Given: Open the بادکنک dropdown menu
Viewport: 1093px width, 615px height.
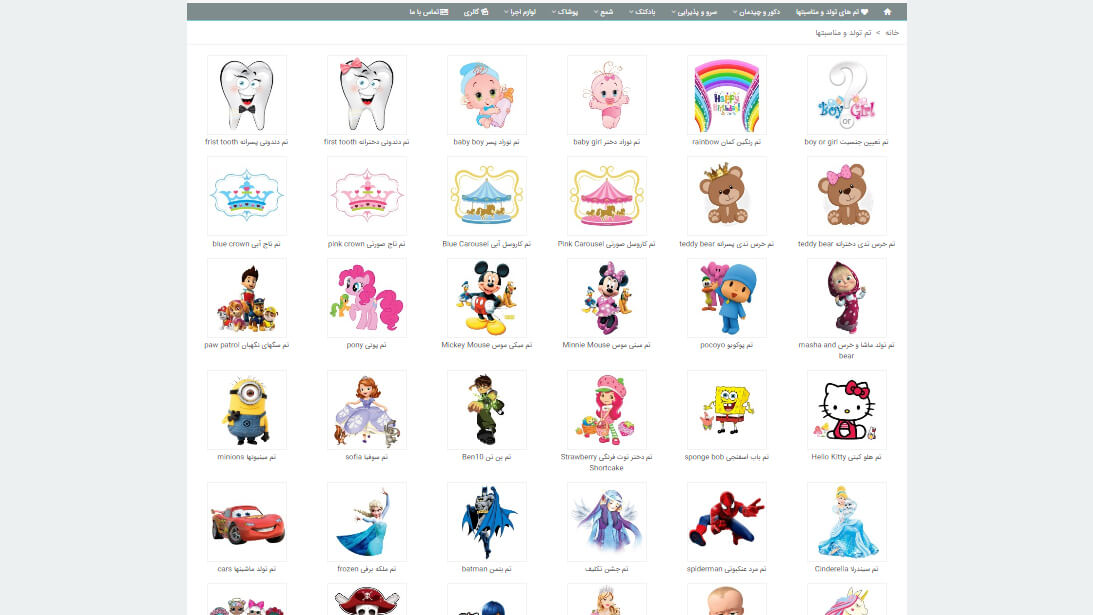Looking at the screenshot, I should click(642, 12).
